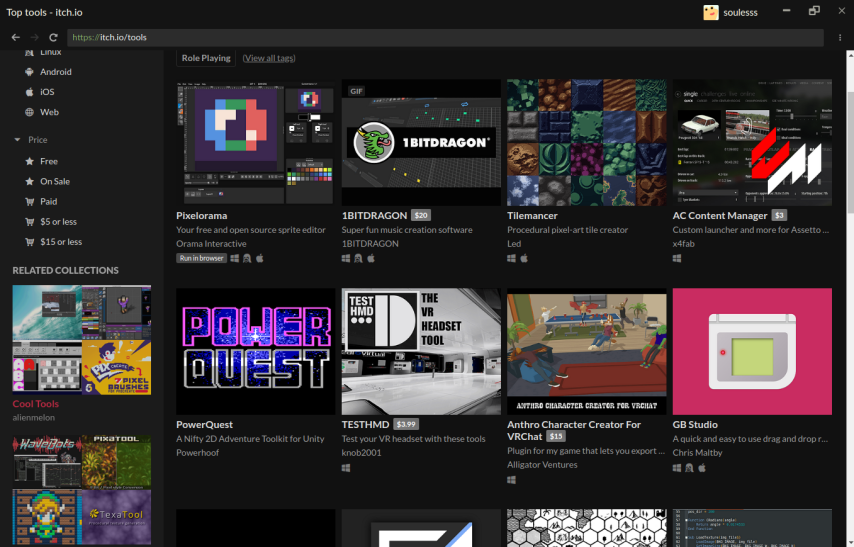
Task: Click the 1BITDRAGON GIF thumbnail
Action: (x=421, y=143)
